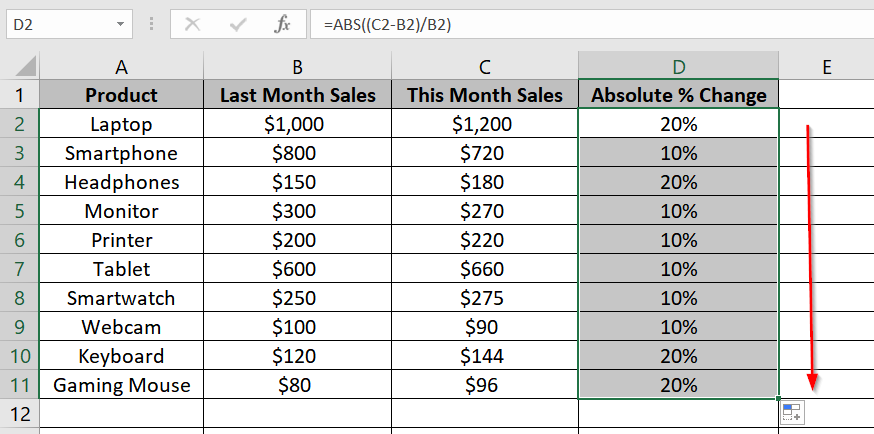Select column E header
The image size is (874, 434).
tap(827, 66)
